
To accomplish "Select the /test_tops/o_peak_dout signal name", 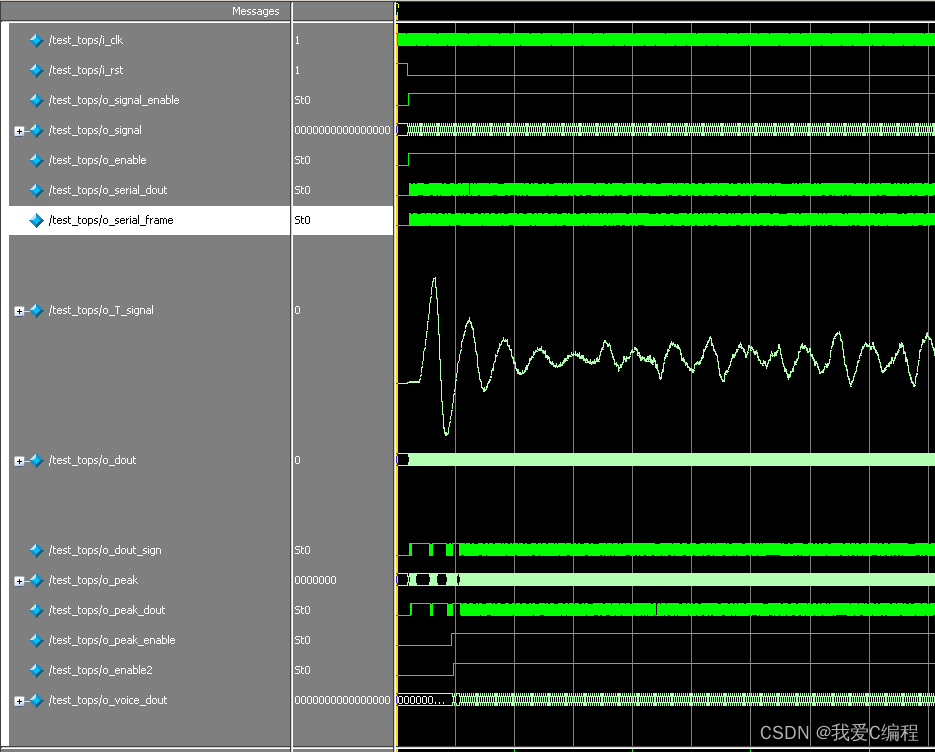I will click(107, 610).
